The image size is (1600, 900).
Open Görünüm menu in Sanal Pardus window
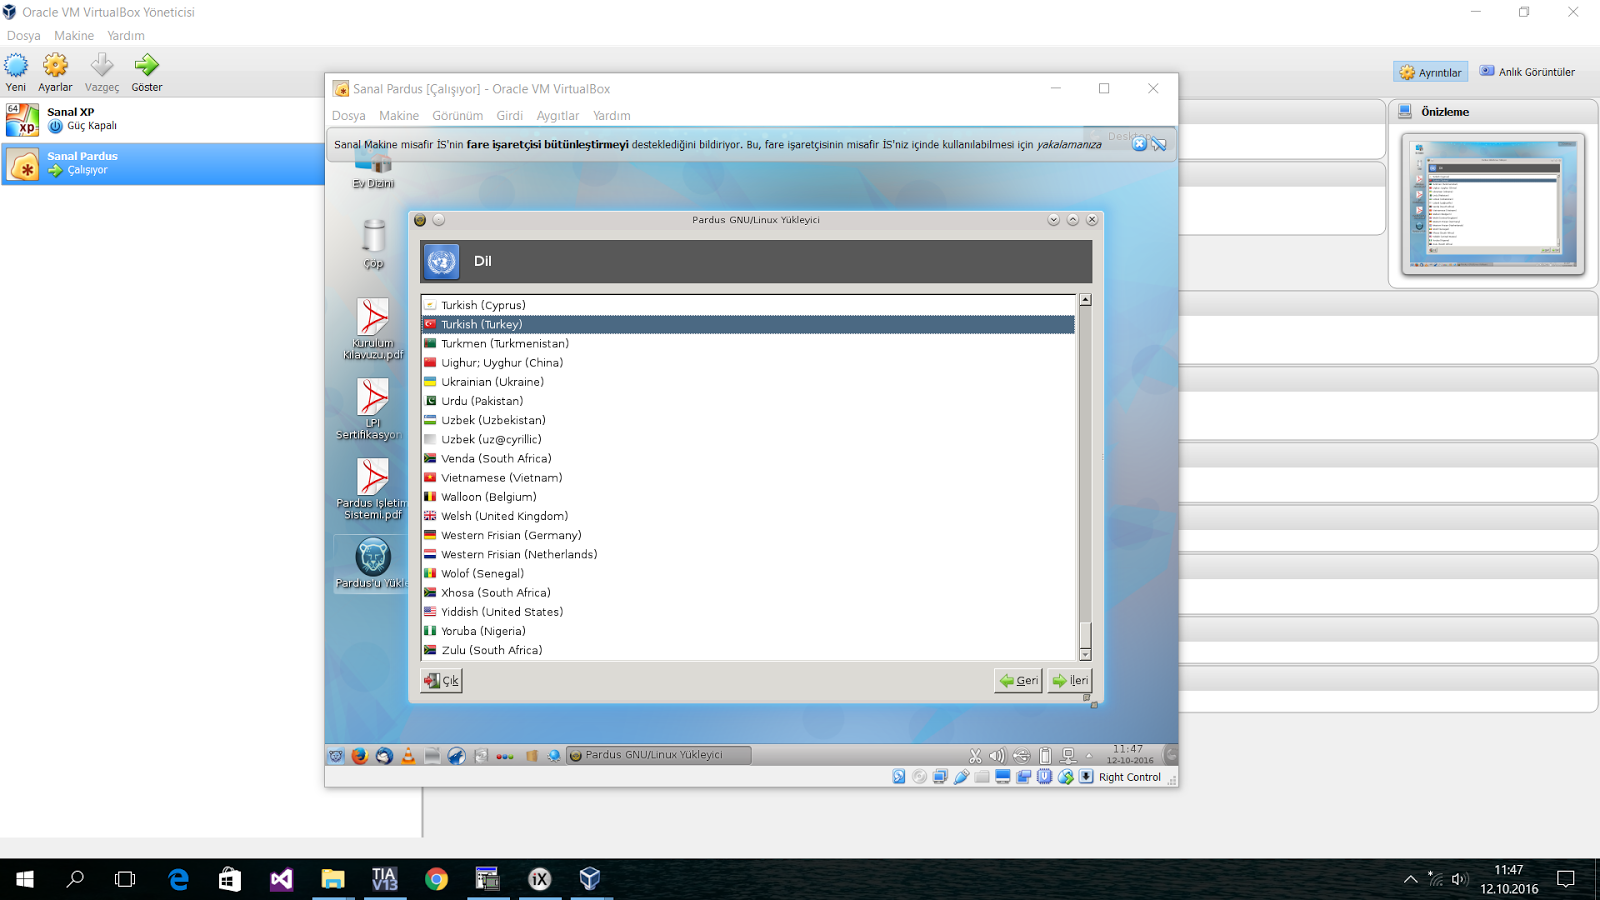[457, 116]
